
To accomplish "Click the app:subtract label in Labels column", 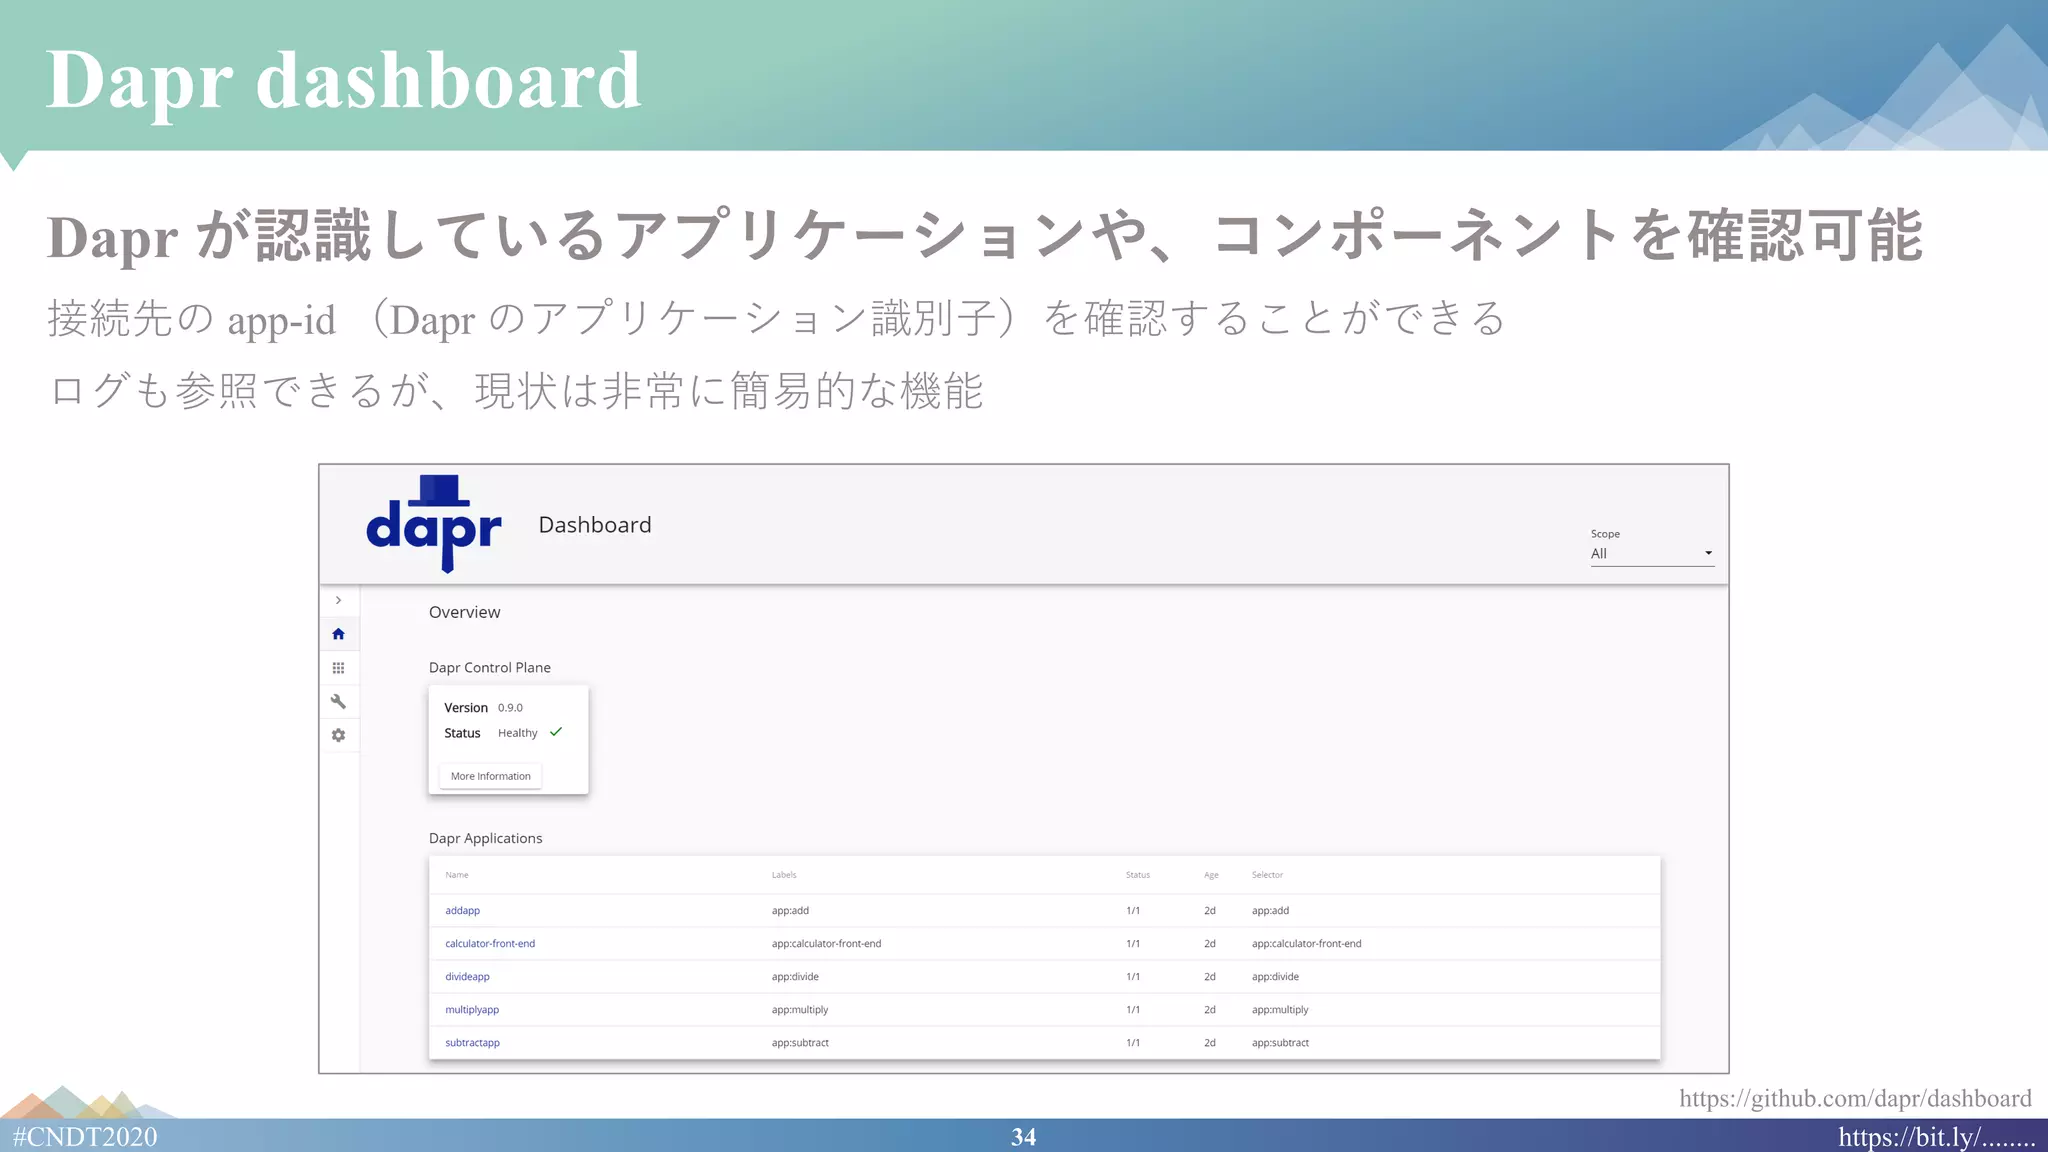I will (800, 1043).
